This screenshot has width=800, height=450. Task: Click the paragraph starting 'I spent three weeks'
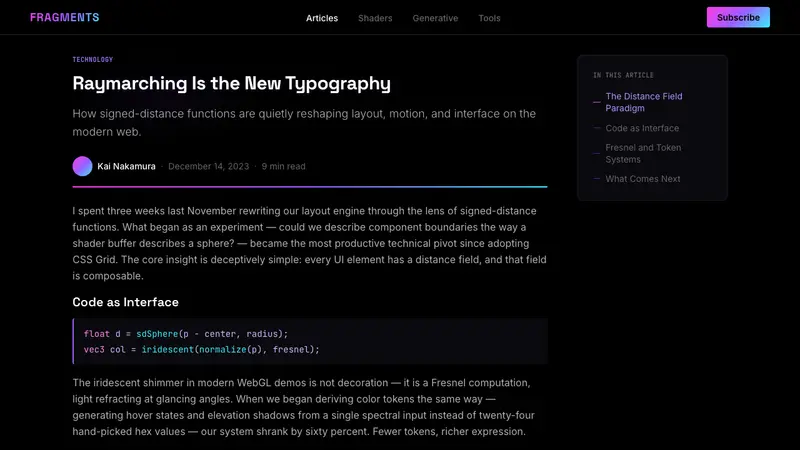pyautogui.click(x=310, y=243)
